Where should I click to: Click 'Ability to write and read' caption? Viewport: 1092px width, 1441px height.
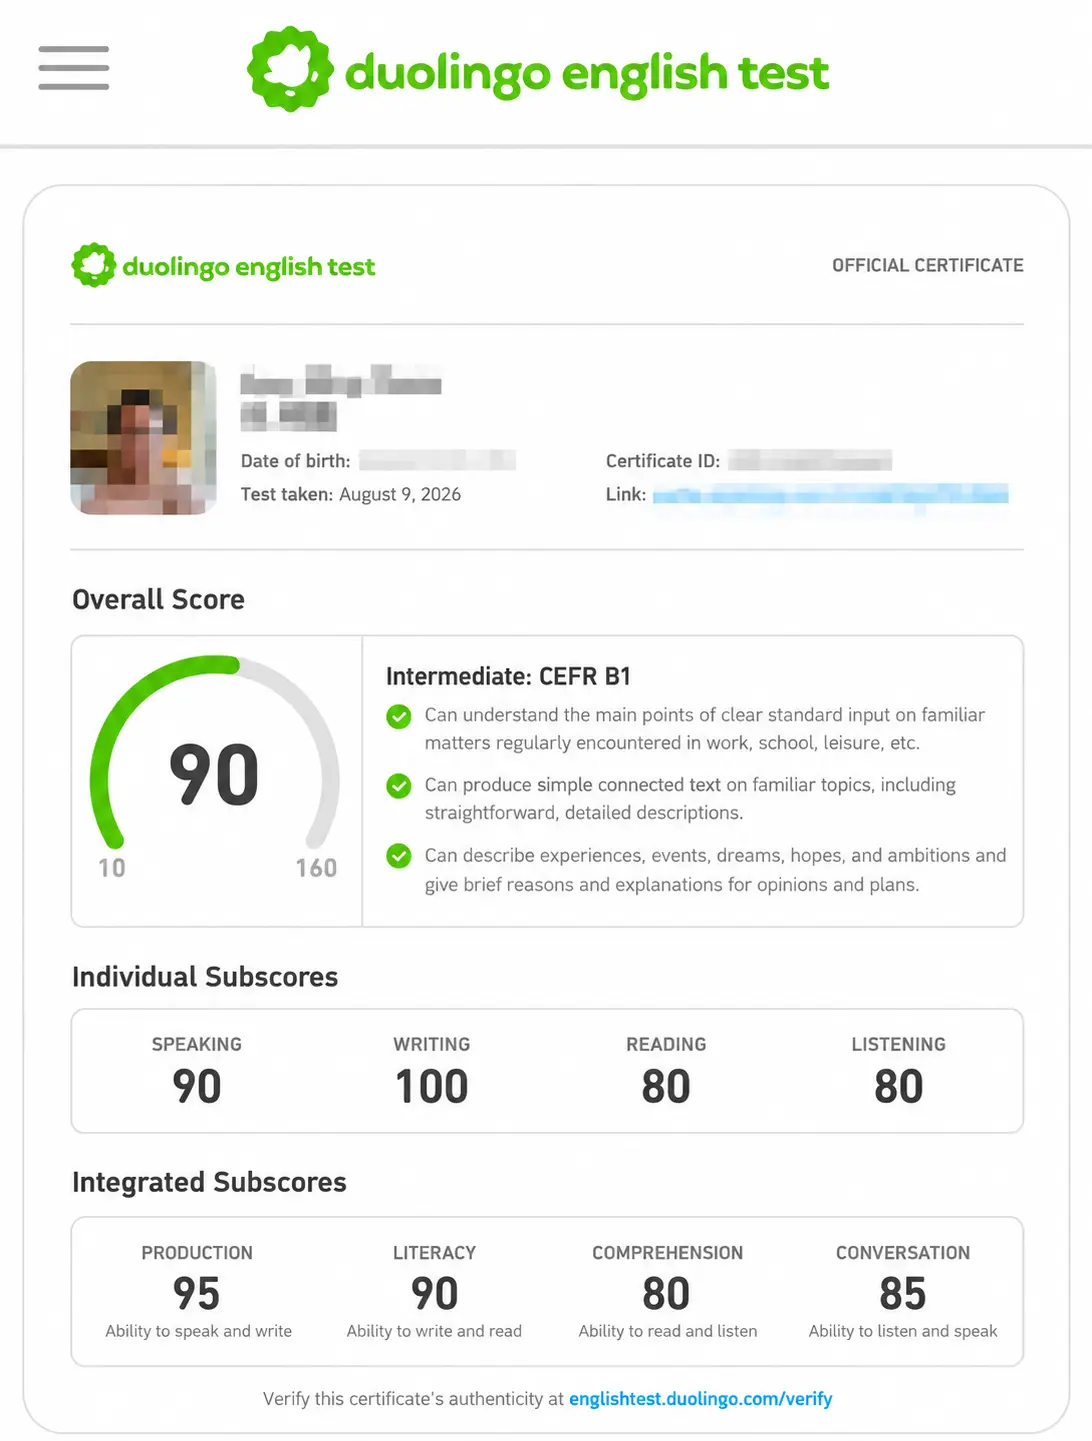pos(434,1331)
